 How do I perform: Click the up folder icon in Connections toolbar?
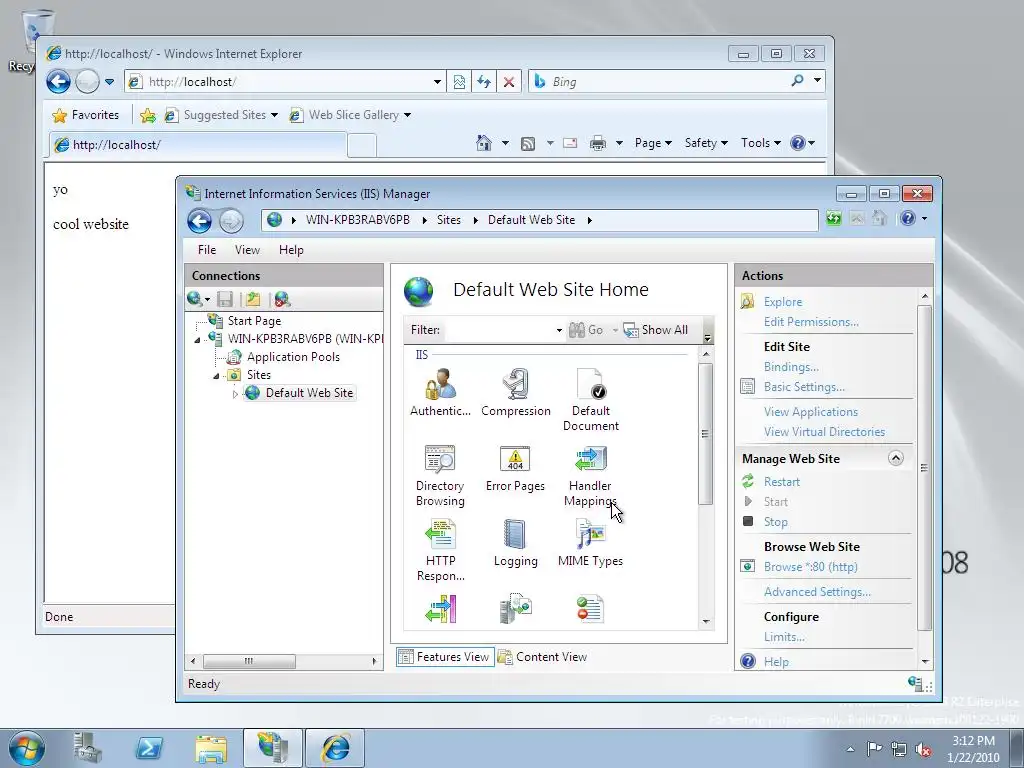click(x=253, y=299)
